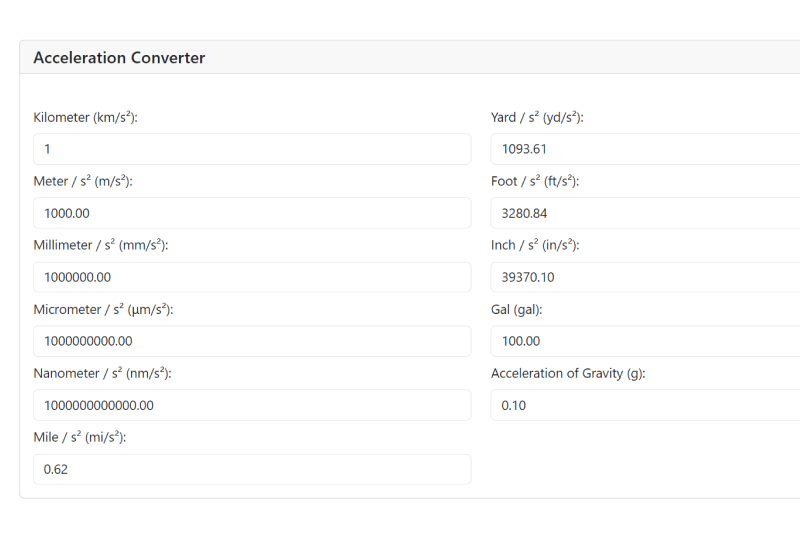Select the Acceleration of Gravity input field
Viewport: 800px width, 550px height.
pos(645,405)
